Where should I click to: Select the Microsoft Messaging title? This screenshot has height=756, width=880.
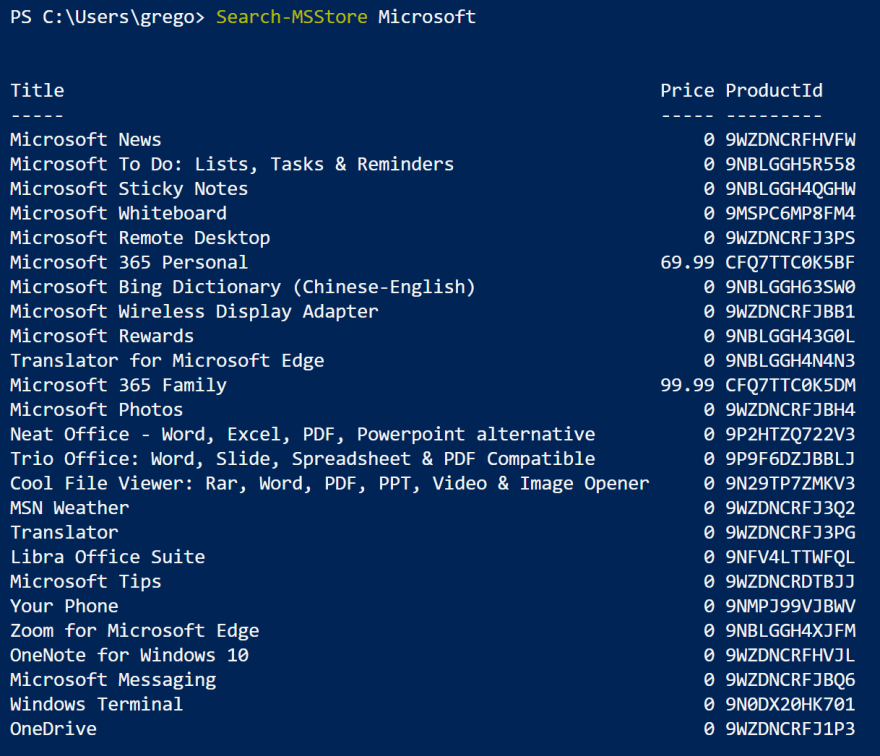[x=113, y=680]
